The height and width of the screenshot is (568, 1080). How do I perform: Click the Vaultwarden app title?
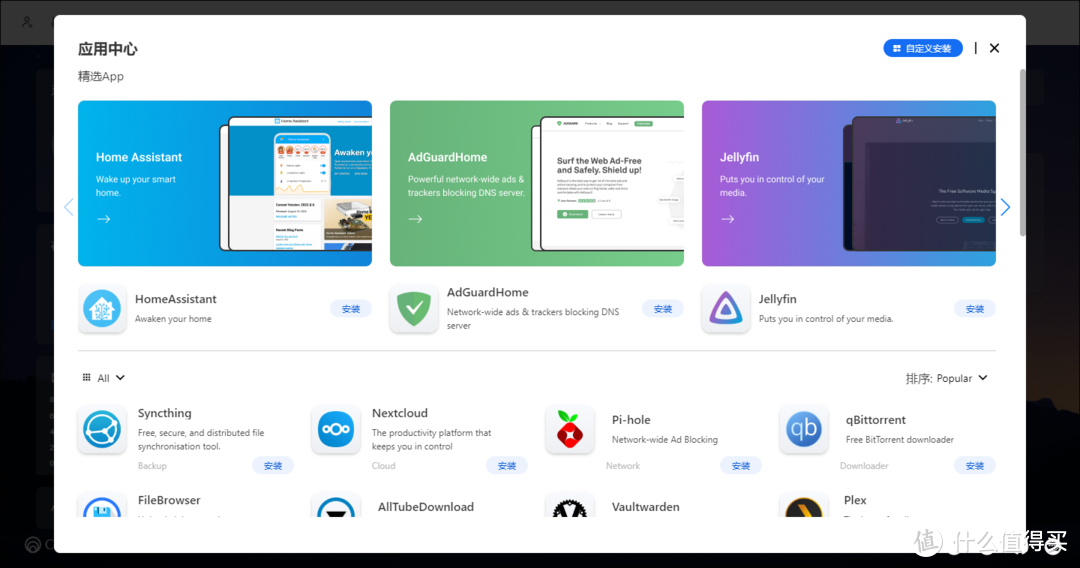[645, 507]
